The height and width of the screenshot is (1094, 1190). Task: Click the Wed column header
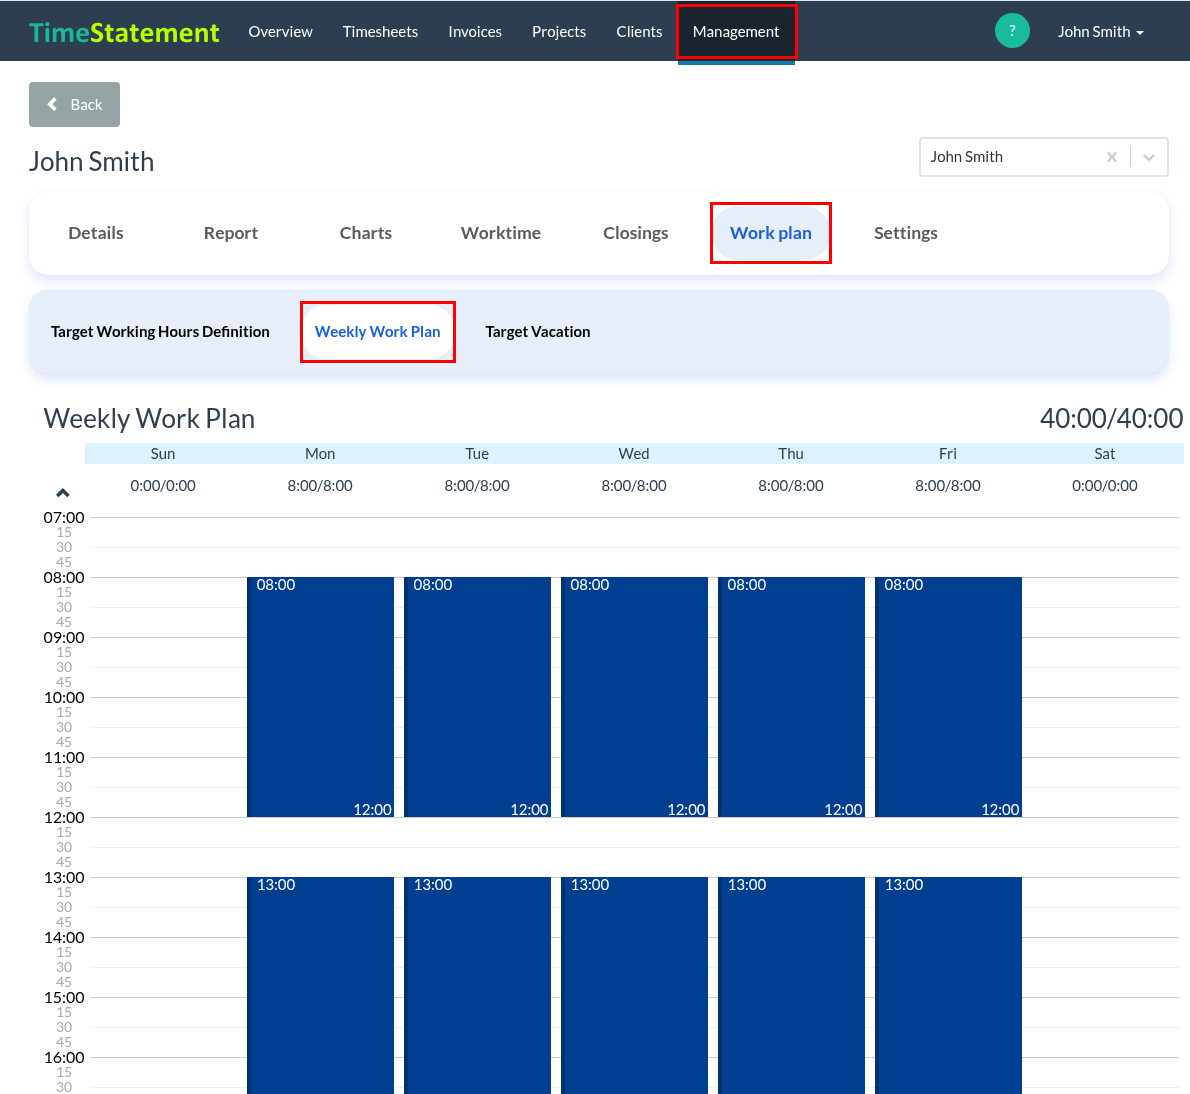coord(634,454)
